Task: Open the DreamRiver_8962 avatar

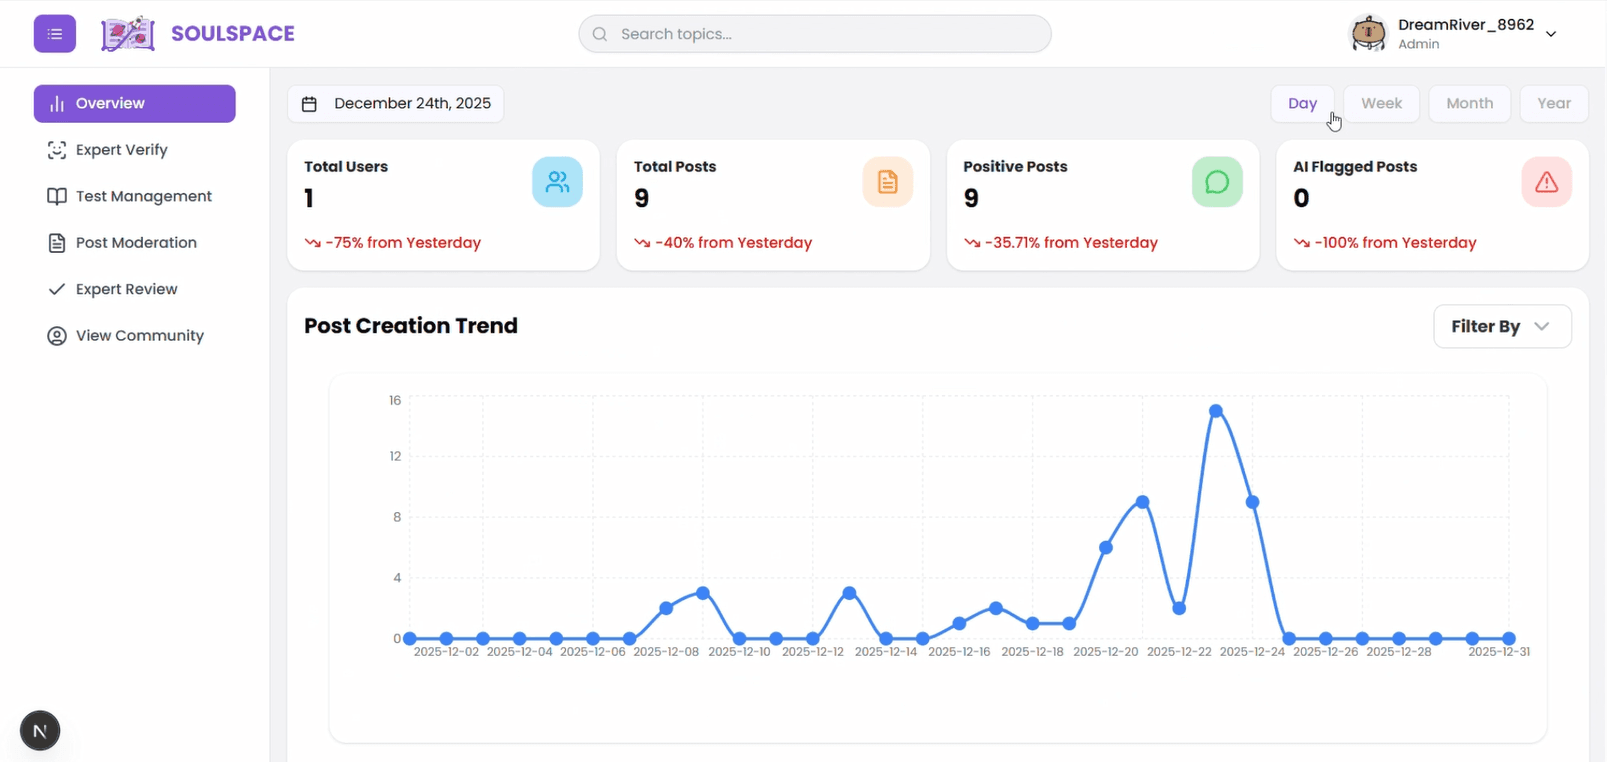Action: [x=1368, y=34]
